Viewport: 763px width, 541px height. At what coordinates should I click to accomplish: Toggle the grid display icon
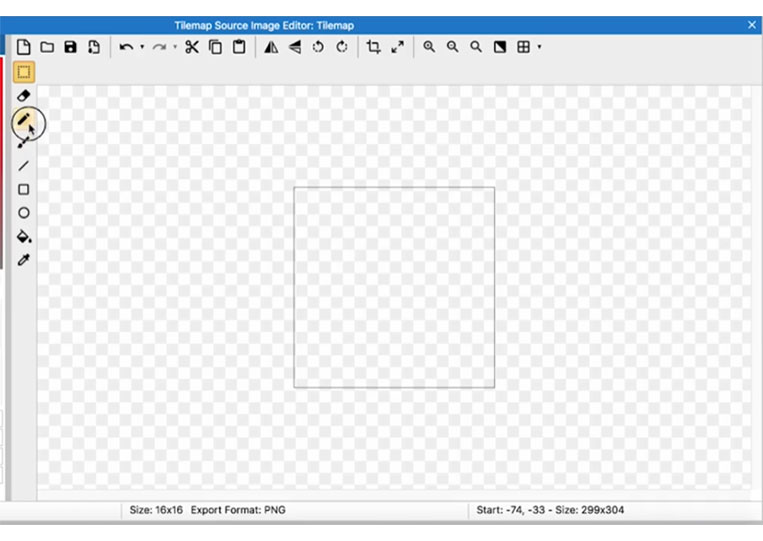click(524, 47)
